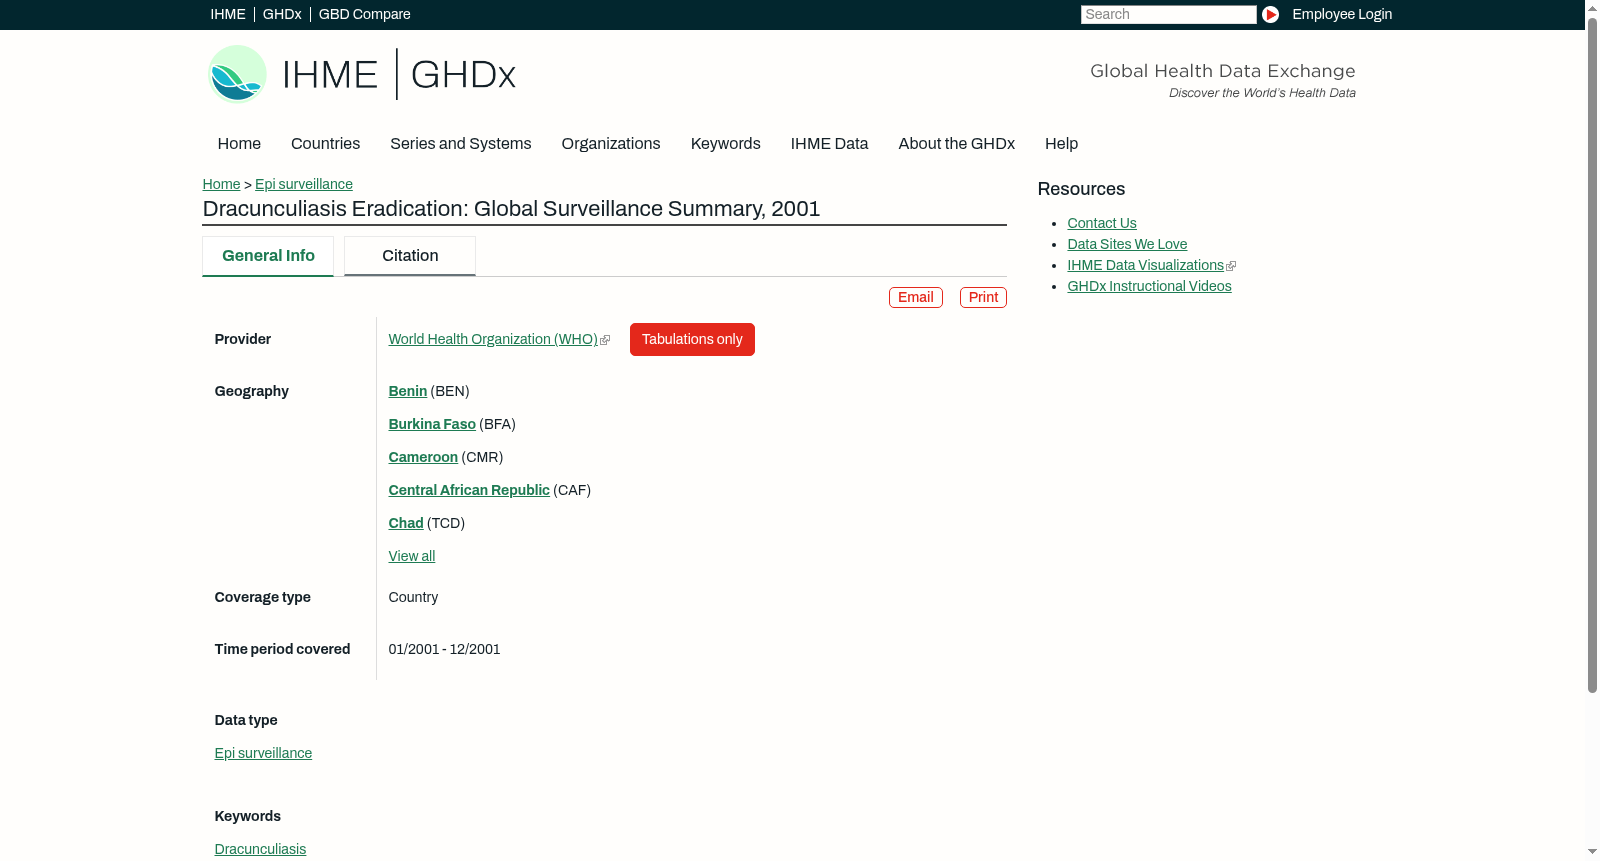Go to the Home menu item
This screenshot has height=861, width=1600.
tap(239, 144)
